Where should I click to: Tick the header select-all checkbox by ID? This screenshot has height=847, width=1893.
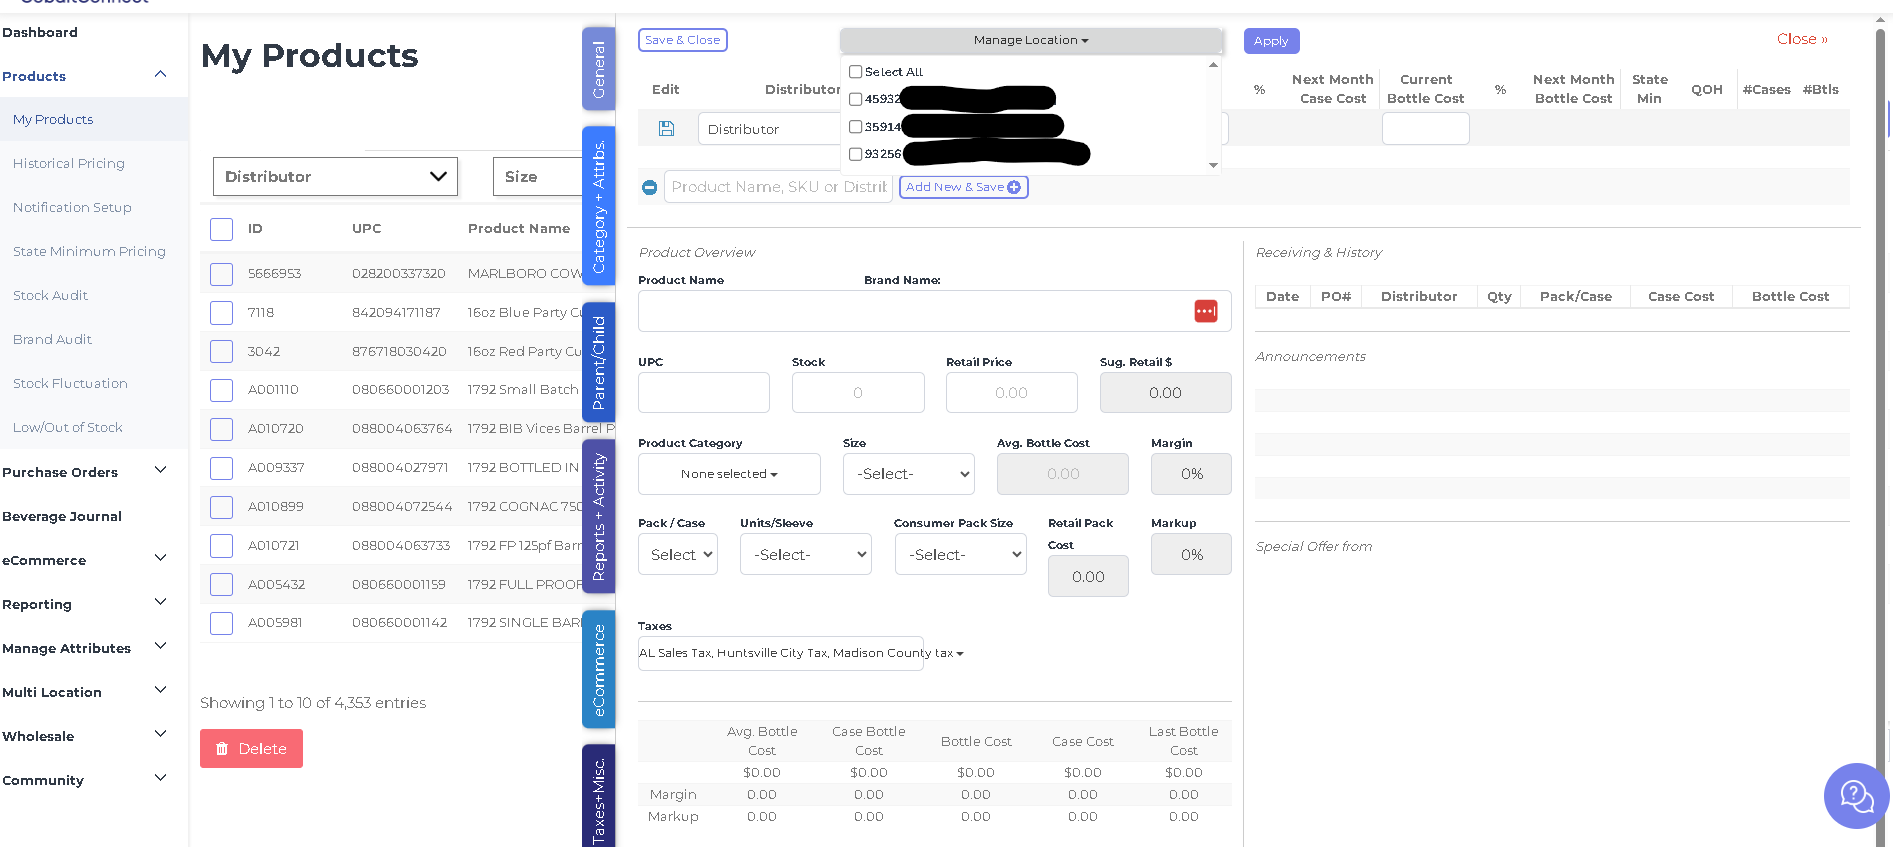(x=221, y=229)
